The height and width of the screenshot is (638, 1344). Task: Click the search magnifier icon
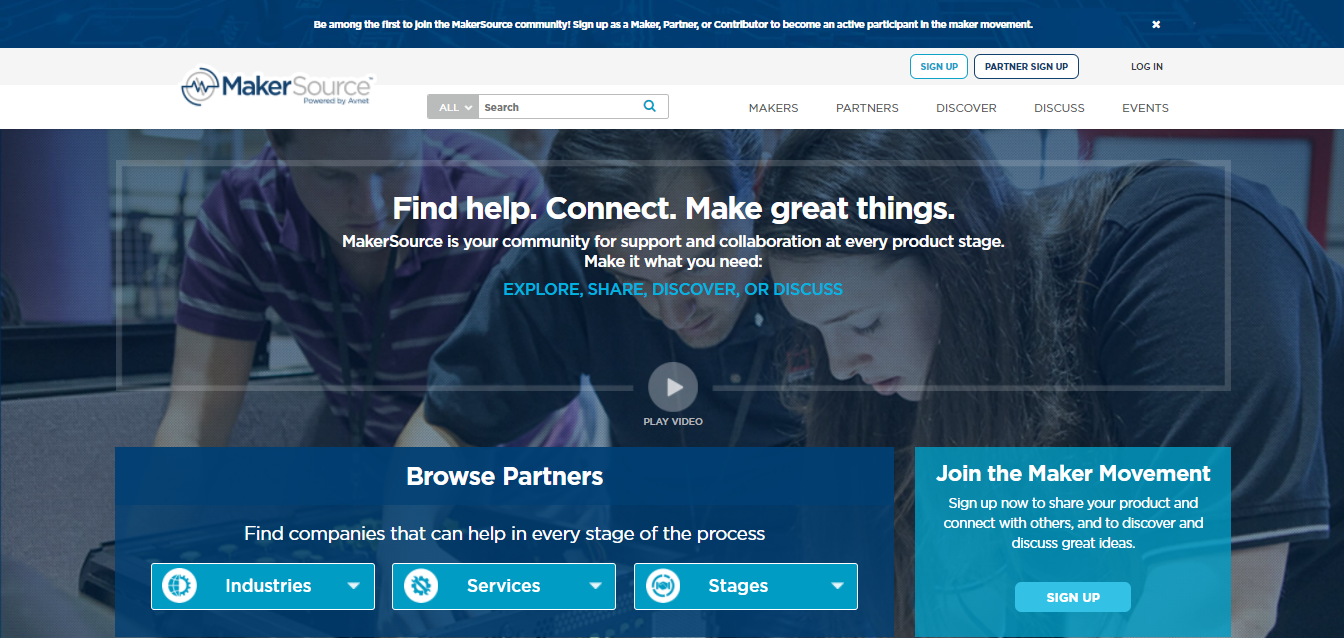tap(650, 106)
